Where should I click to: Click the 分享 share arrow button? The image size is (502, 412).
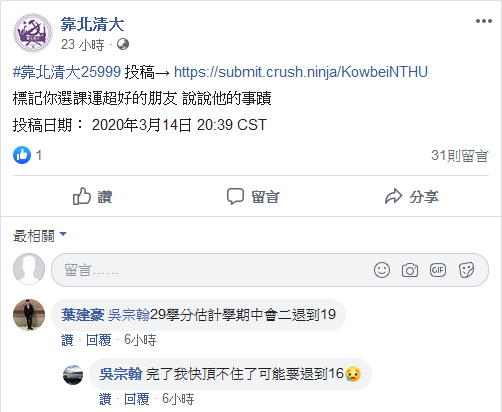pyautogui.click(x=411, y=196)
